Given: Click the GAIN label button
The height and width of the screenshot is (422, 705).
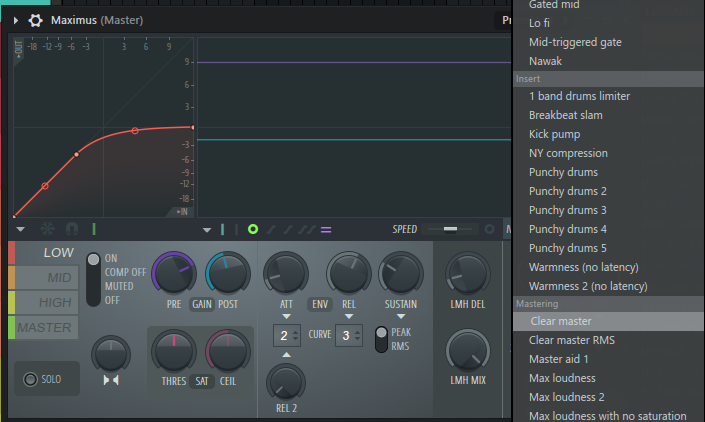Looking at the screenshot, I should 202,304.
